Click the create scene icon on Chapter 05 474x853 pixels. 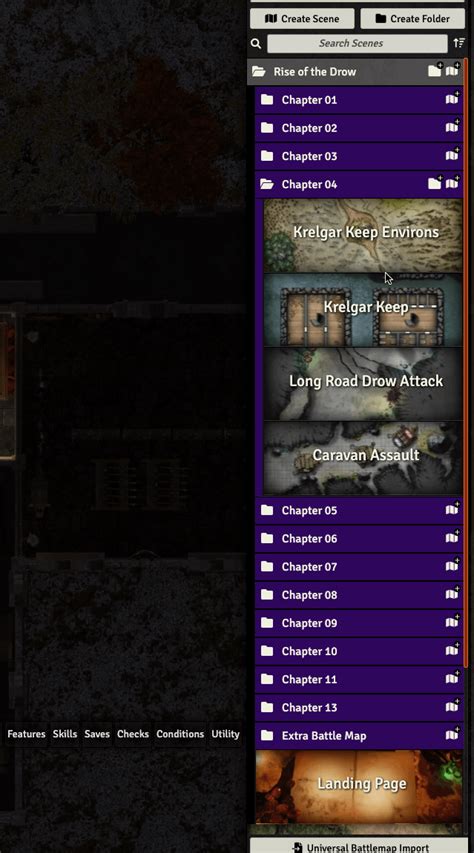[x=452, y=510]
